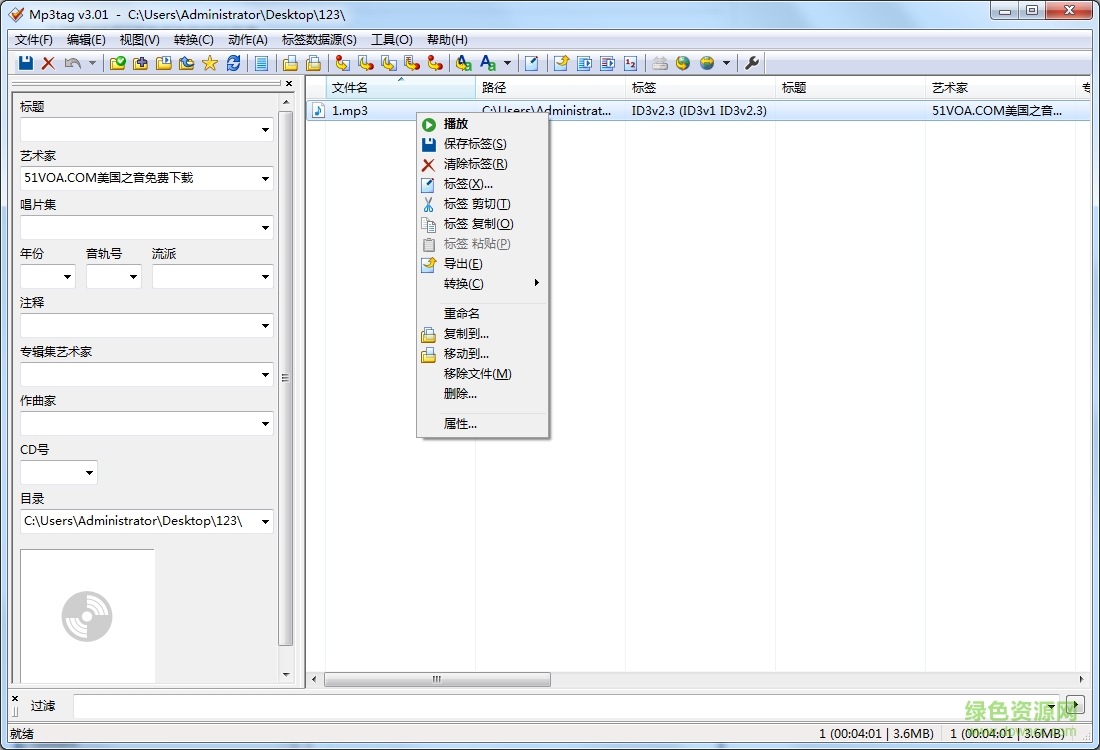Open the 艺术家 dropdown in the tag panel
Image resolution: width=1100 pixels, height=750 pixels.
pyautogui.click(x=265, y=178)
